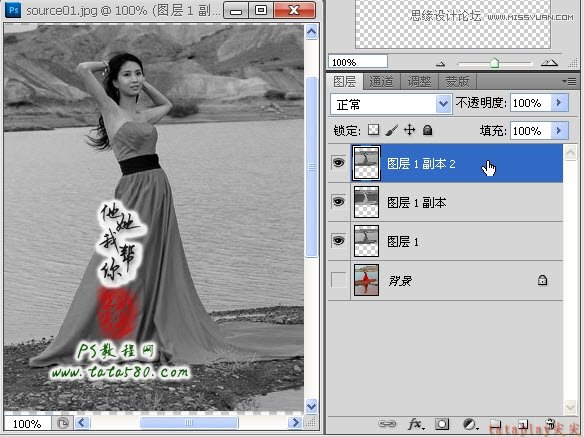Click the 图层 1 副本 layer name

pos(416,203)
